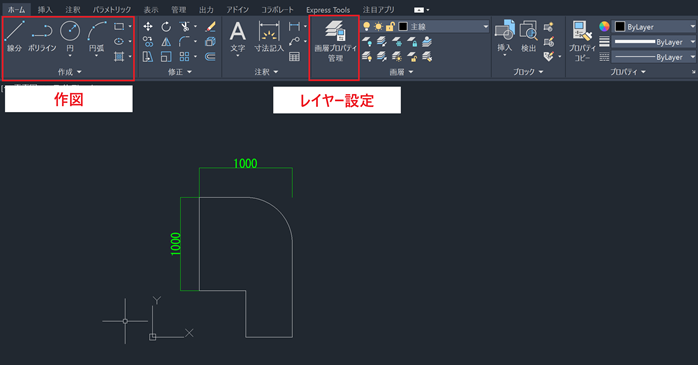Switch to the ホーム ribbon tab
This screenshot has height=365, width=698.
click(16, 9)
